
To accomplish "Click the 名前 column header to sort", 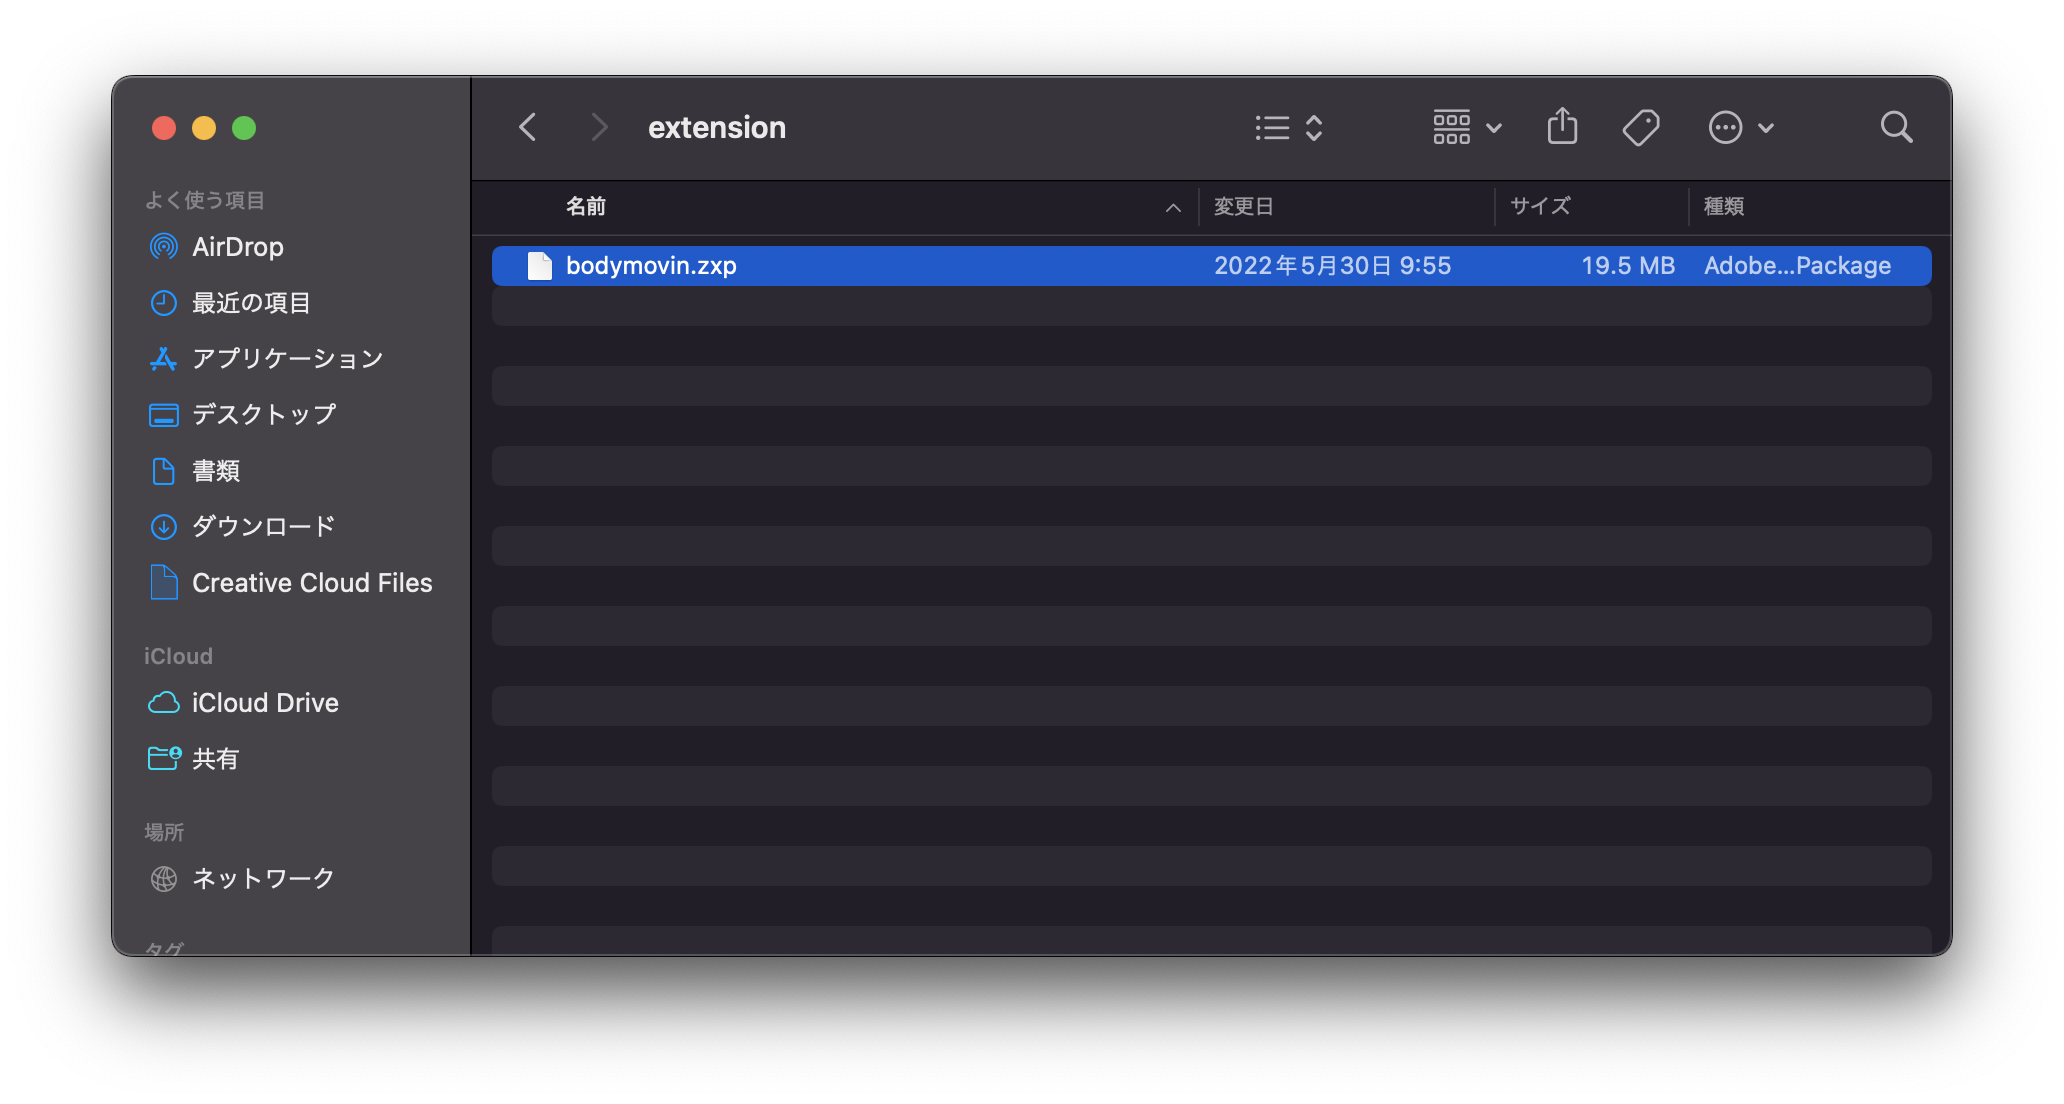I will pyautogui.click(x=586, y=207).
